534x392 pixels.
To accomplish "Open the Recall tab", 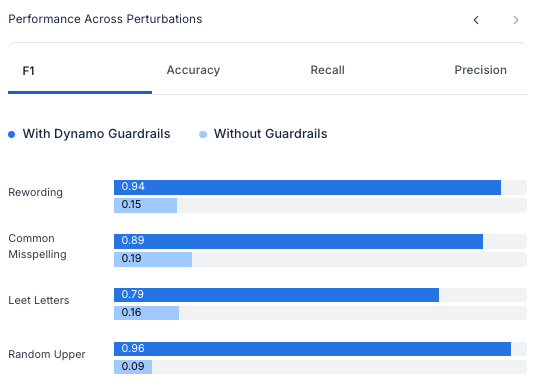I will [x=327, y=70].
